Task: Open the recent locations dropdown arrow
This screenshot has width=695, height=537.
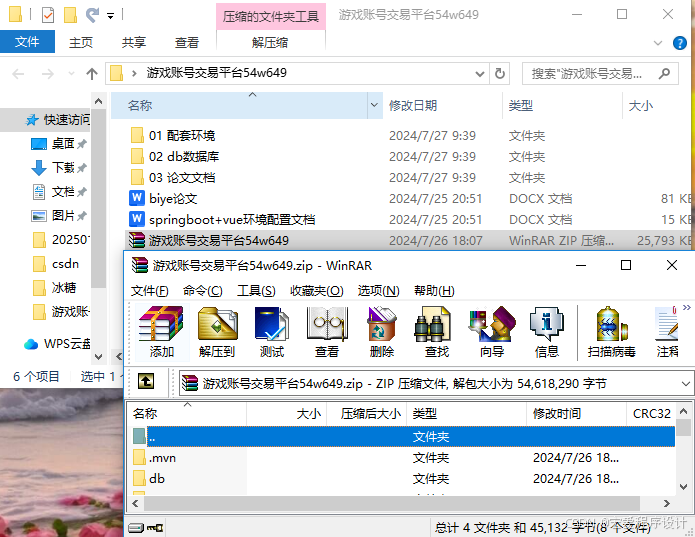Action: coord(71,74)
